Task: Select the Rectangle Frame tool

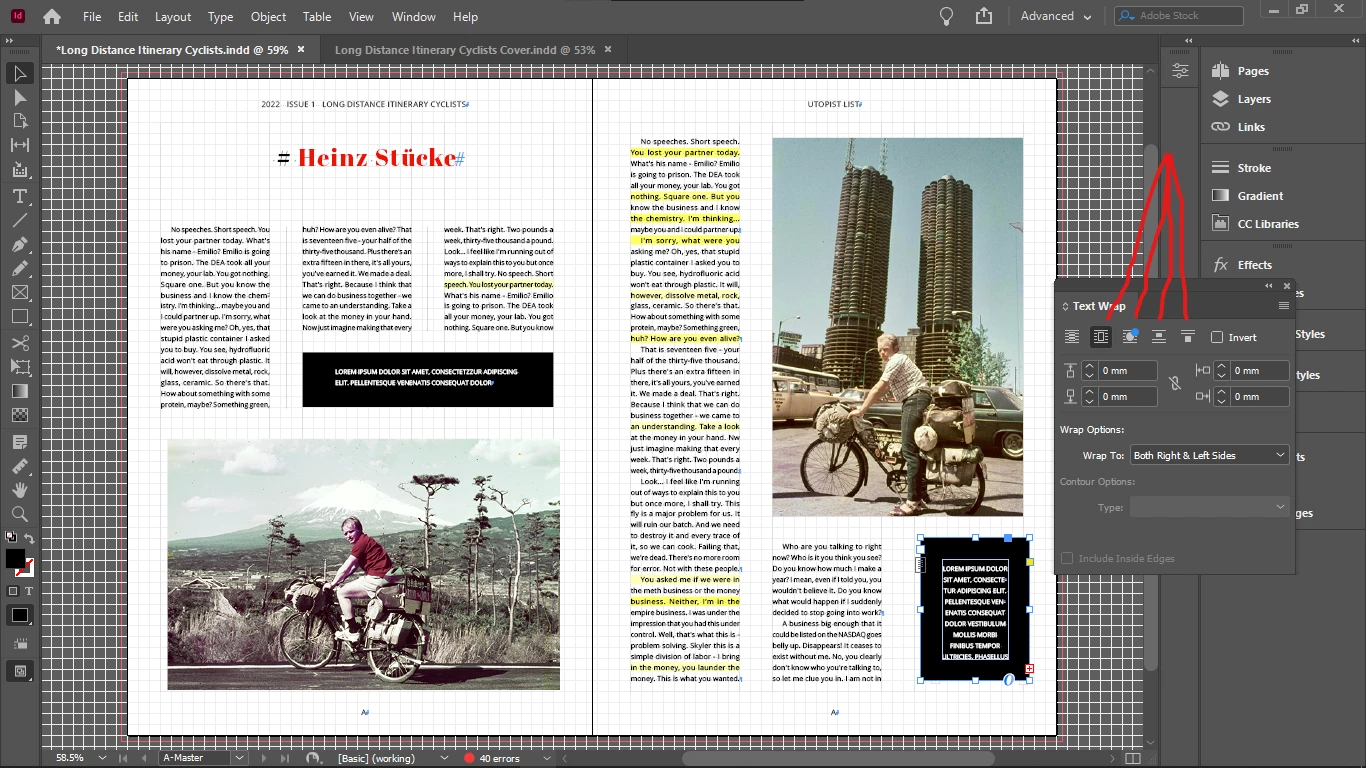Action: [20, 293]
